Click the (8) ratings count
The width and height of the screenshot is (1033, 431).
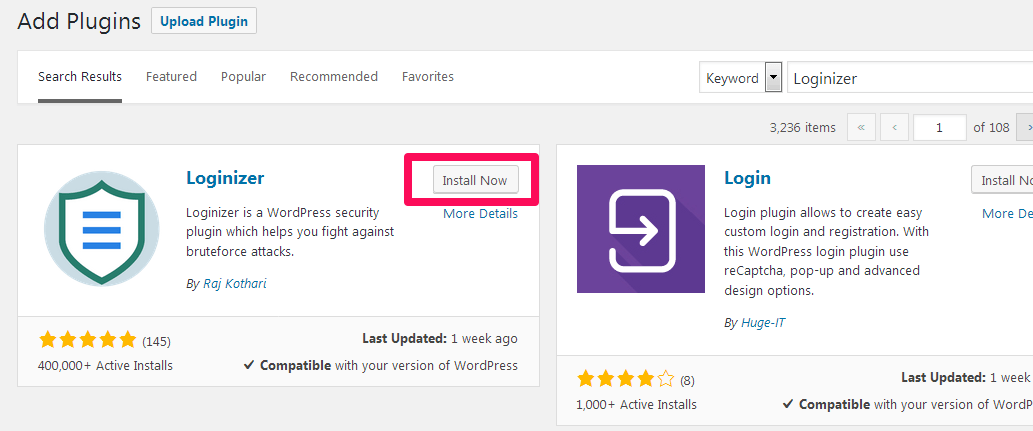pyautogui.click(x=687, y=380)
